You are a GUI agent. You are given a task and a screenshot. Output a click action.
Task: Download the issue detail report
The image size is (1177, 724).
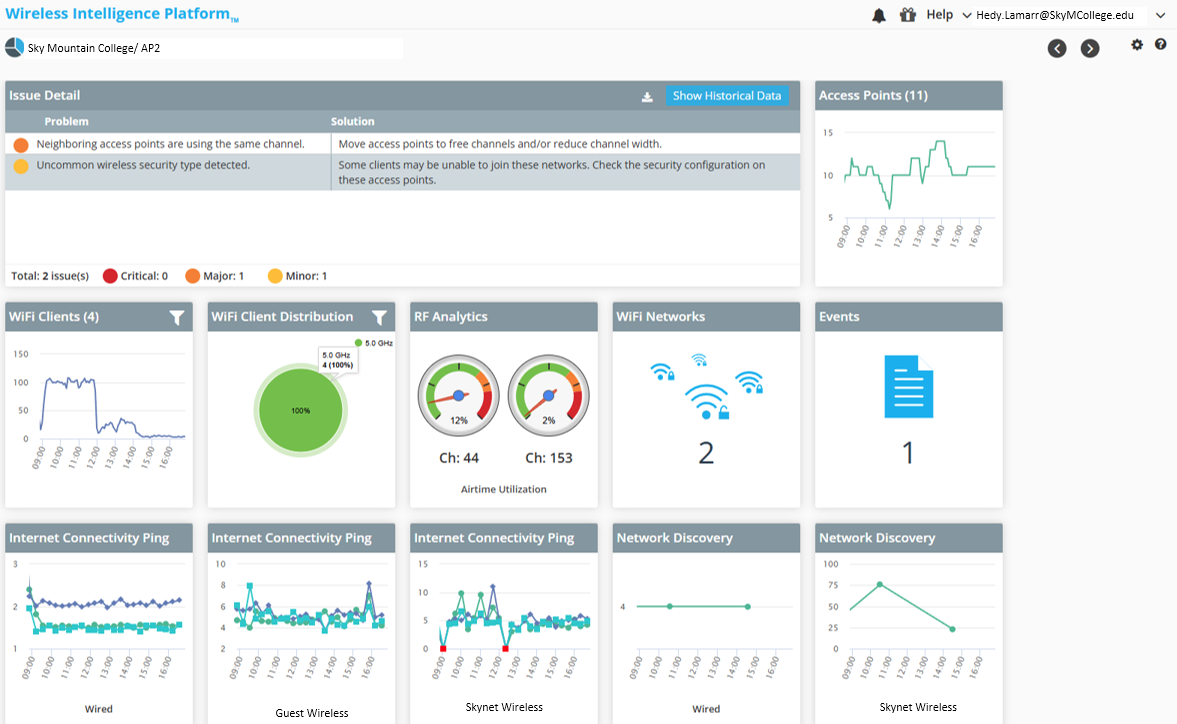647,97
